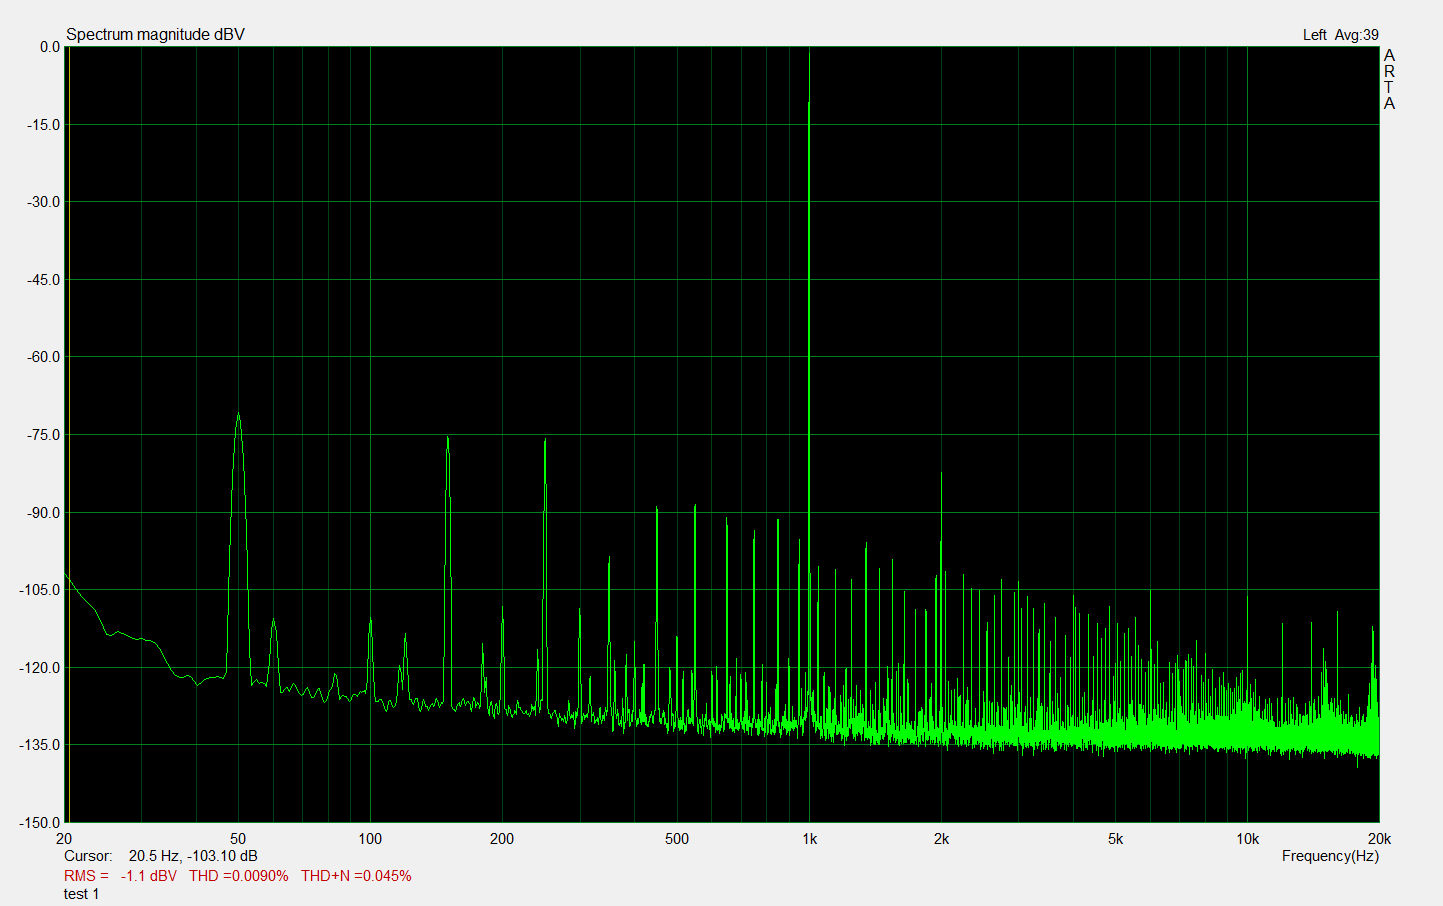Click the -45.0 axis label
Screen dimensions: 1443x906
[x=44, y=280]
